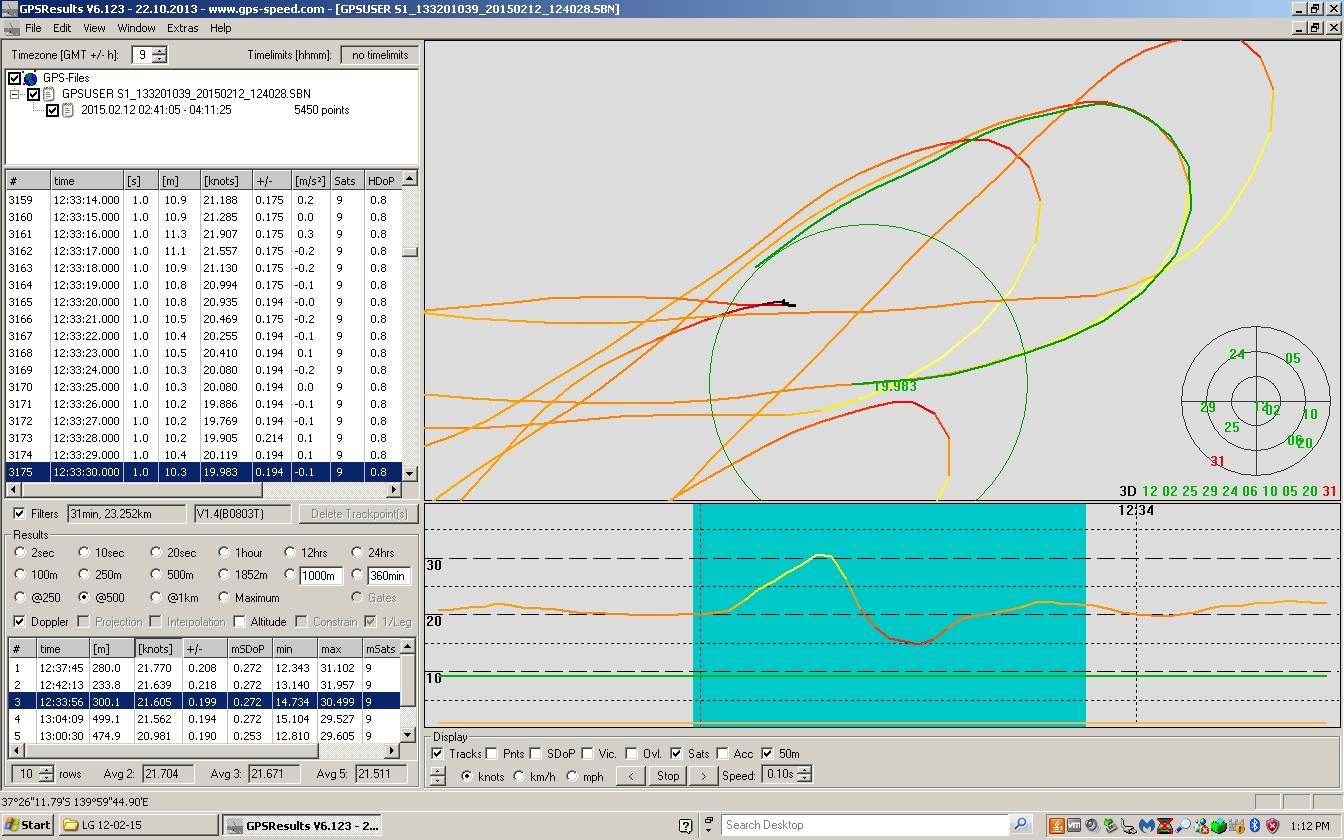1344x840 pixels.
Task: Click the desktop search magnifier icon
Action: pos(1020,825)
